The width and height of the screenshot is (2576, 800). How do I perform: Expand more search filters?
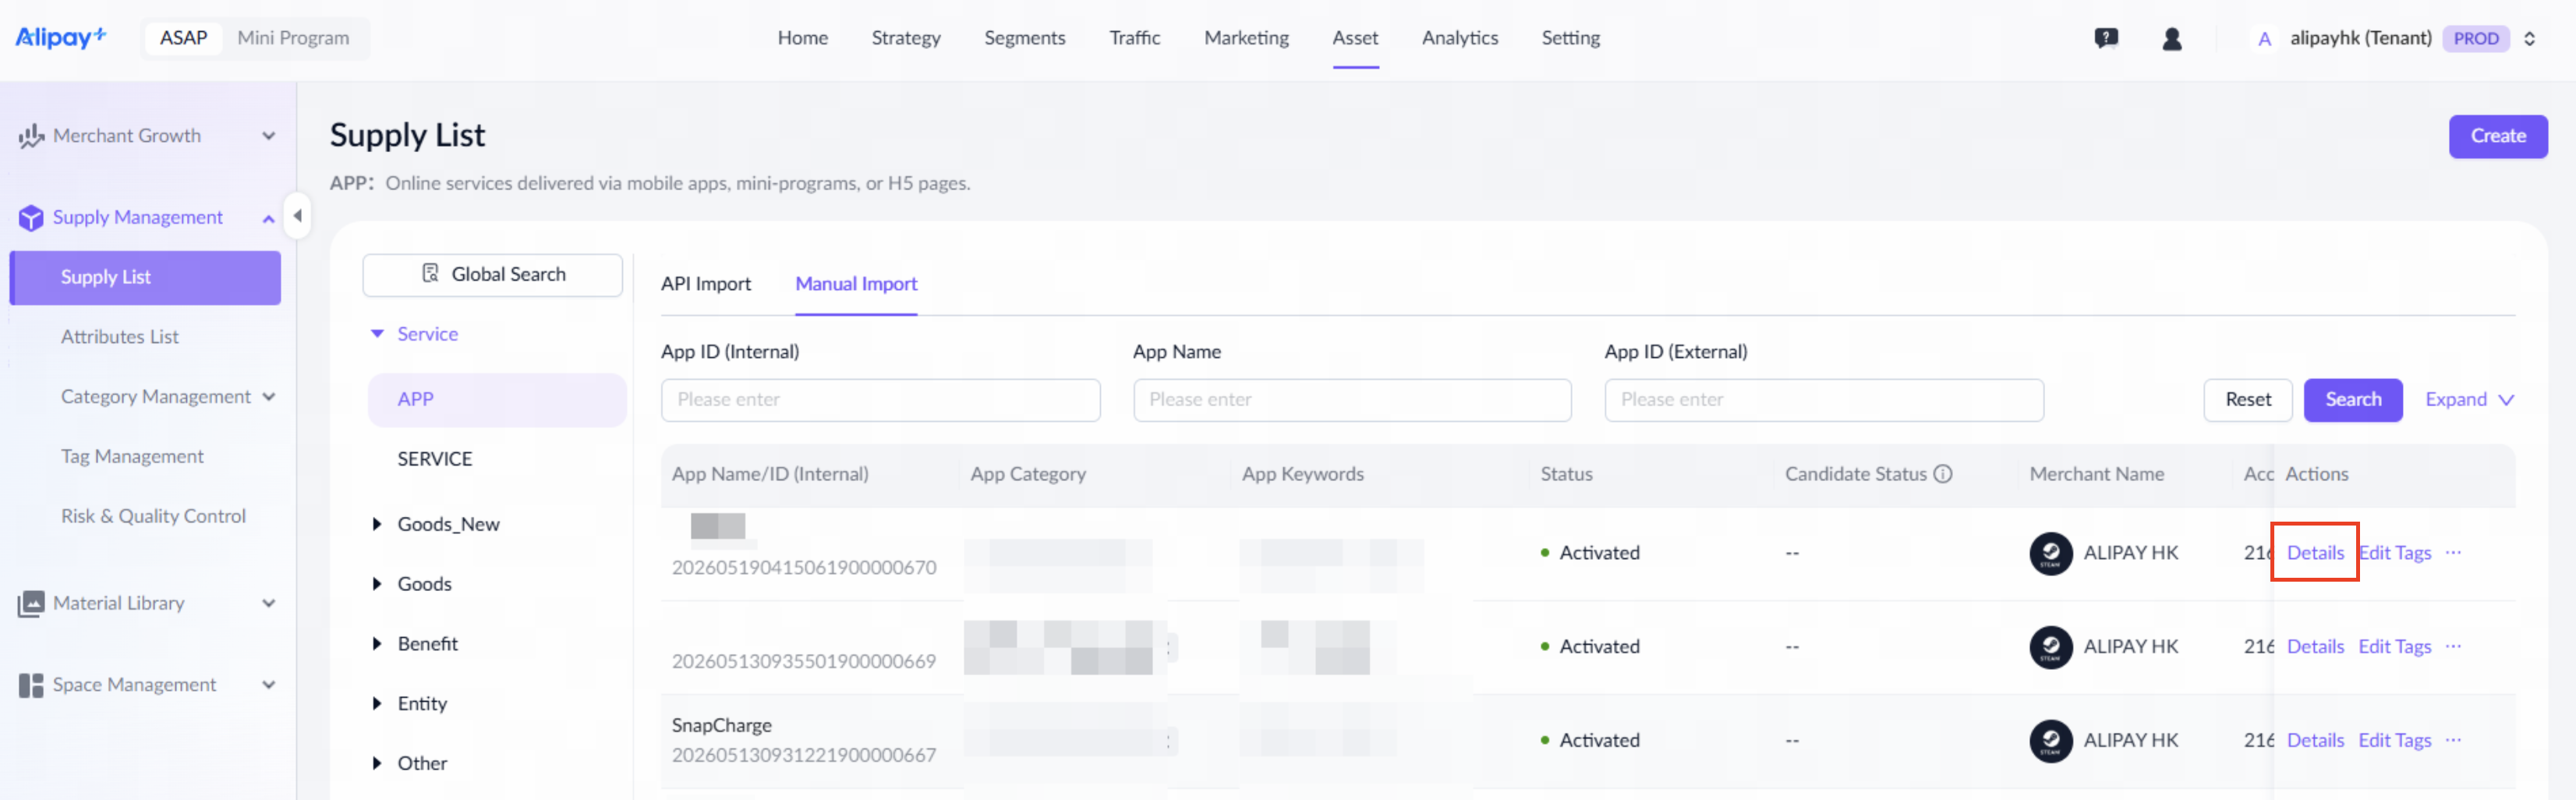2469,400
